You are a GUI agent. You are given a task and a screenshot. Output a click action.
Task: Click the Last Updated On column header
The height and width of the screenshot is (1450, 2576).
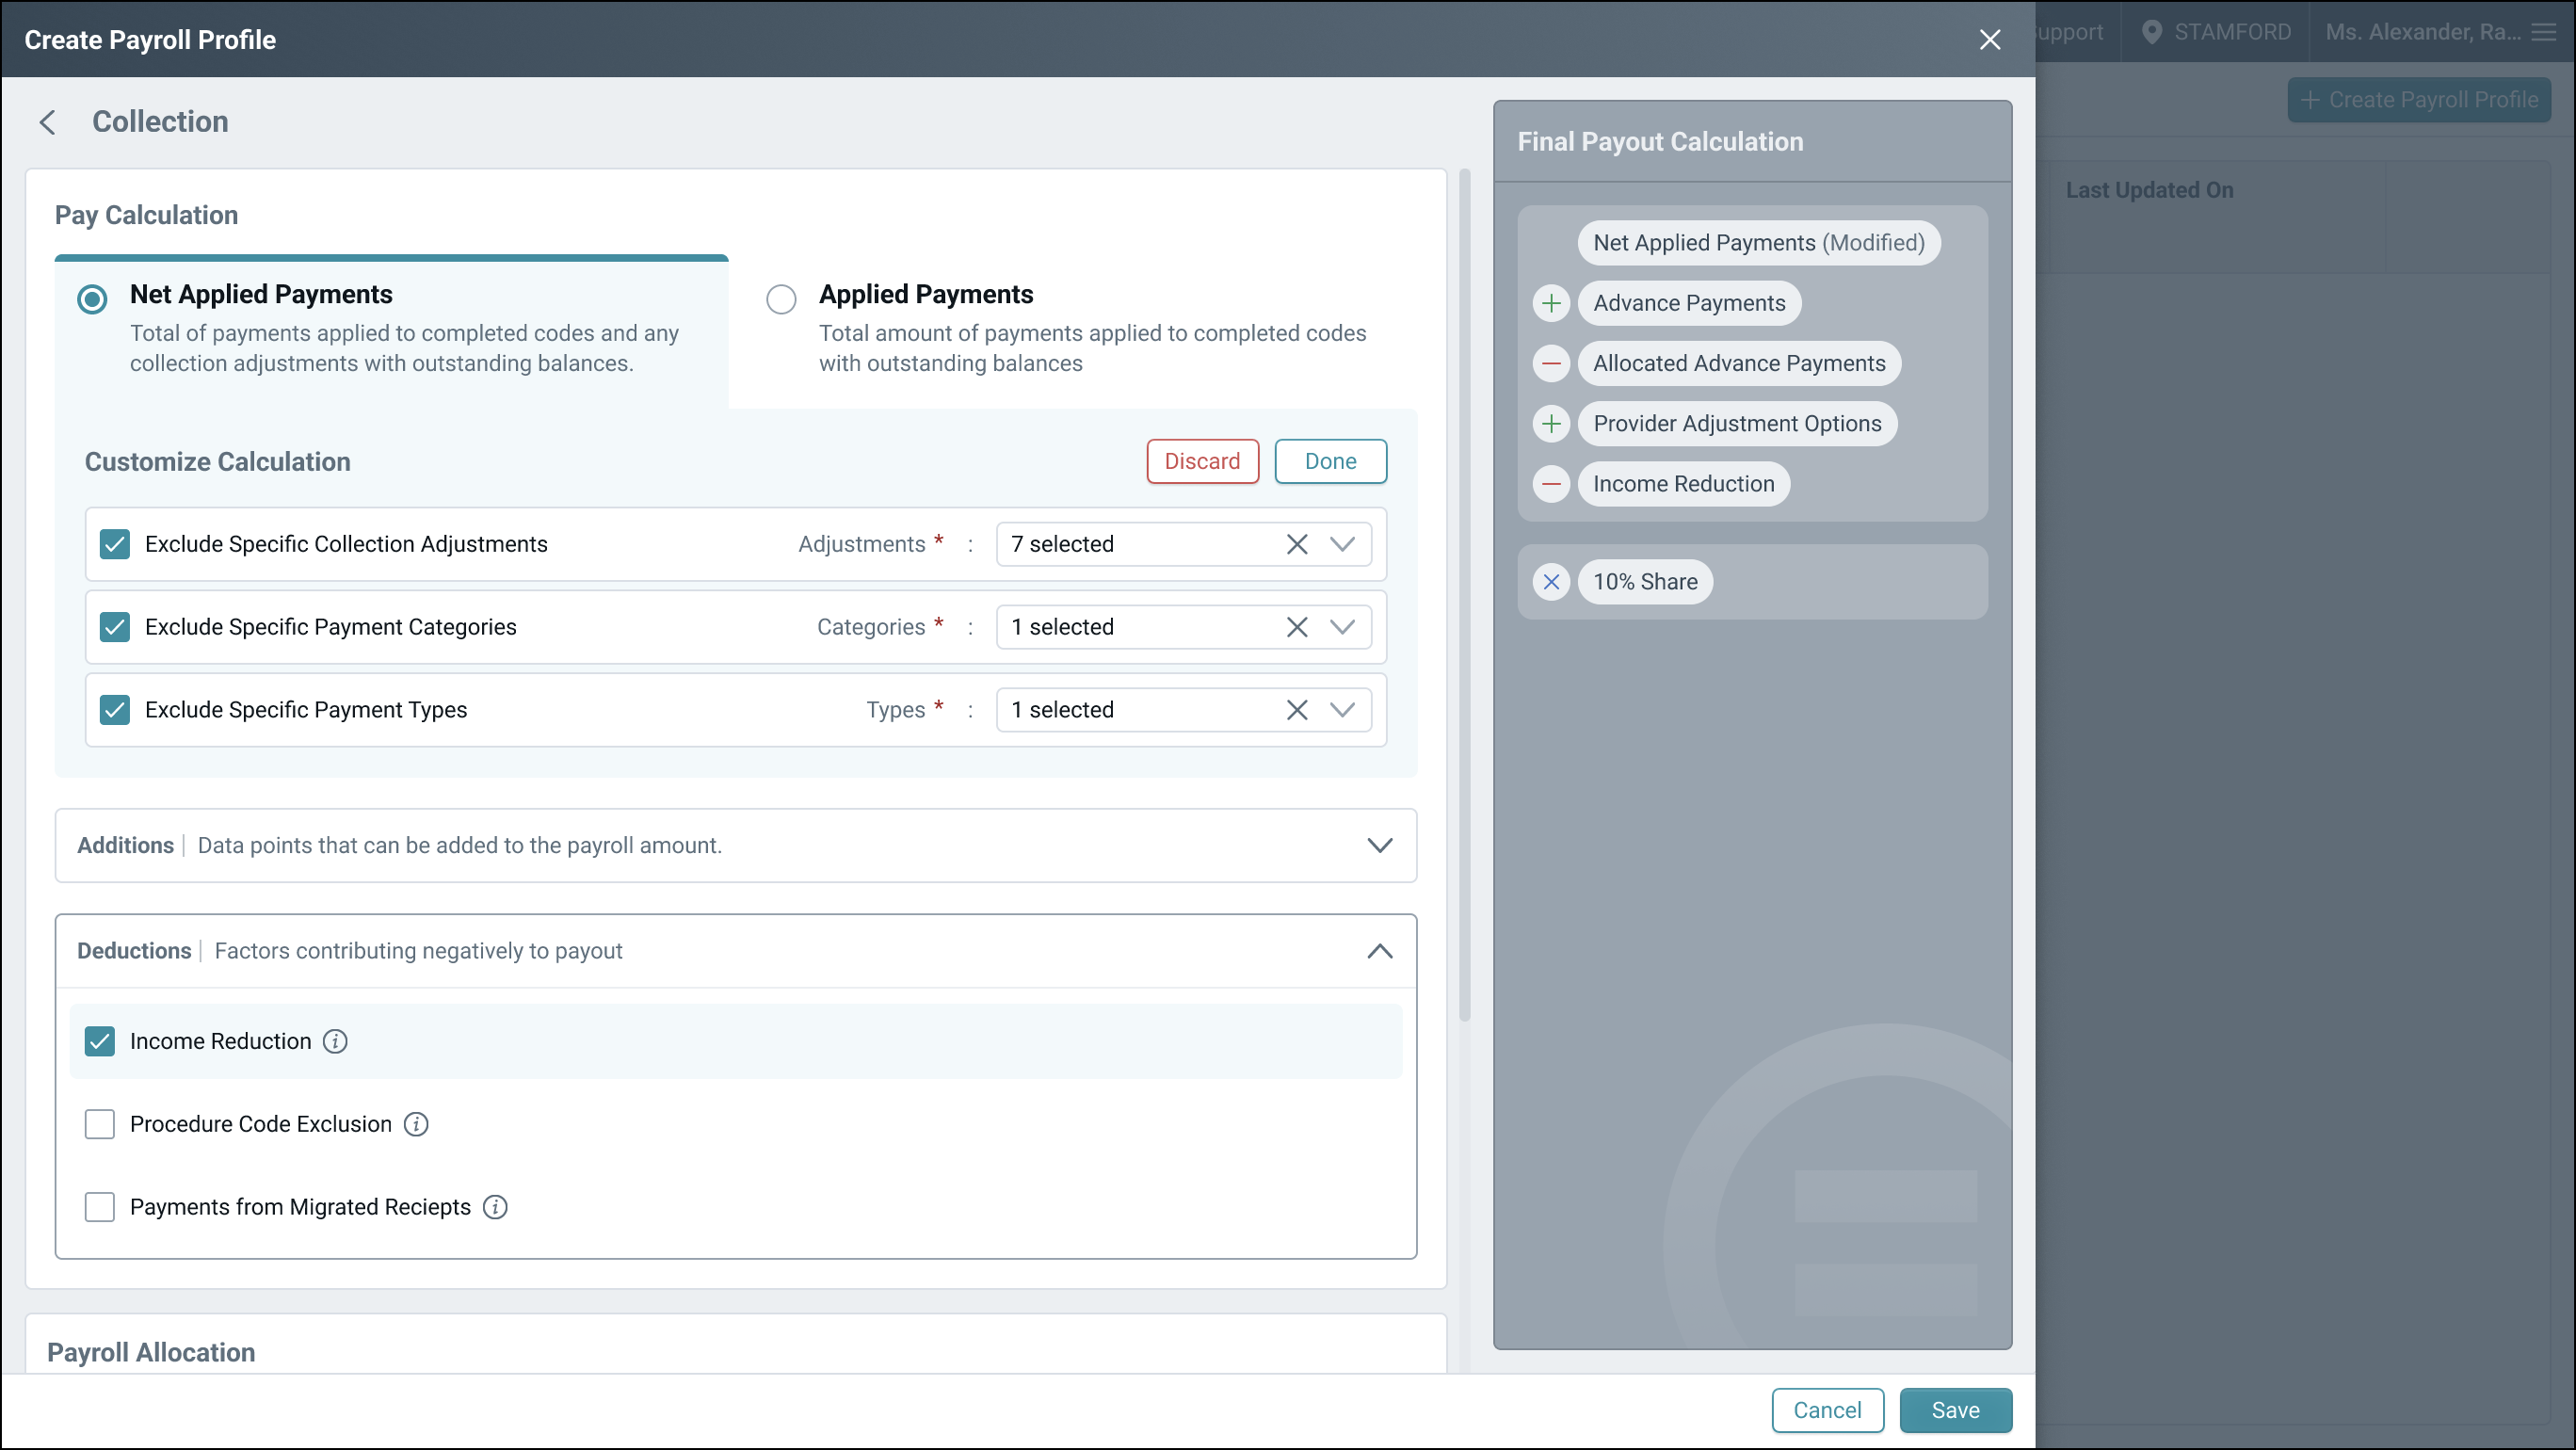[x=2149, y=190]
